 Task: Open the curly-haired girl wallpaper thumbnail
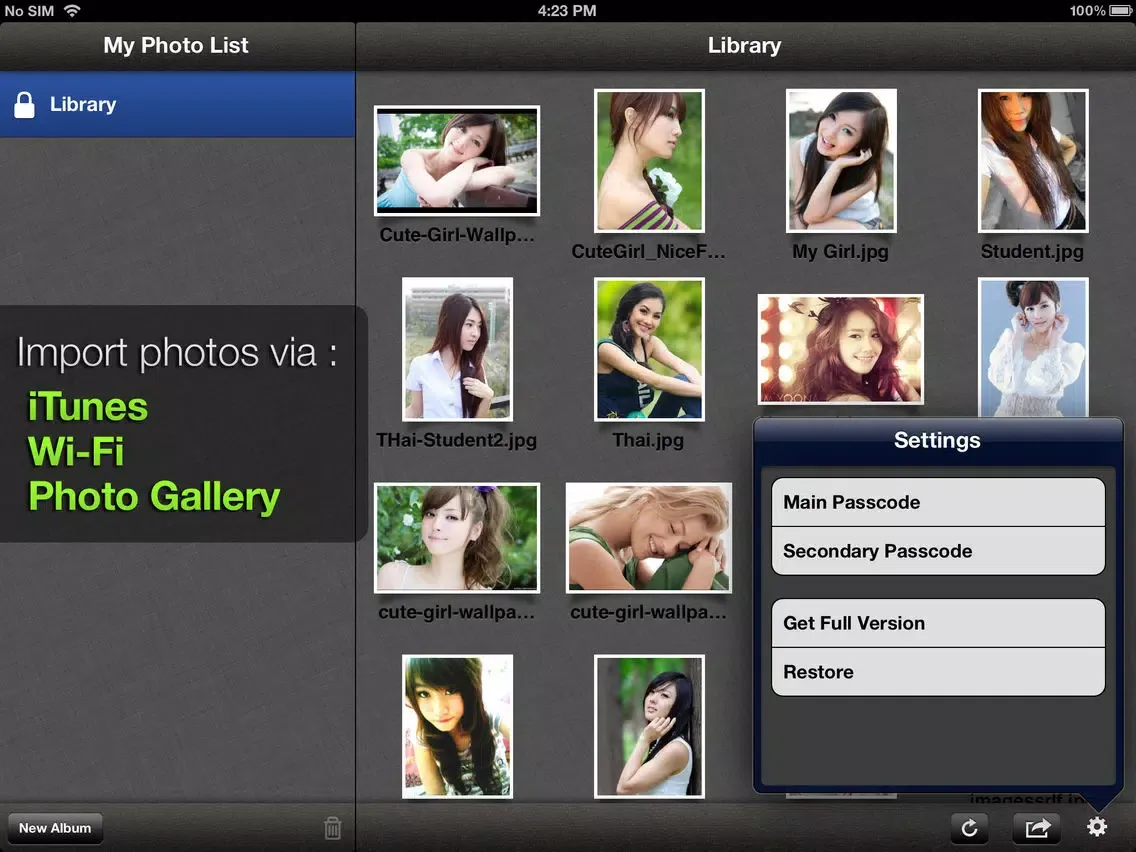click(x=456, y=538)
